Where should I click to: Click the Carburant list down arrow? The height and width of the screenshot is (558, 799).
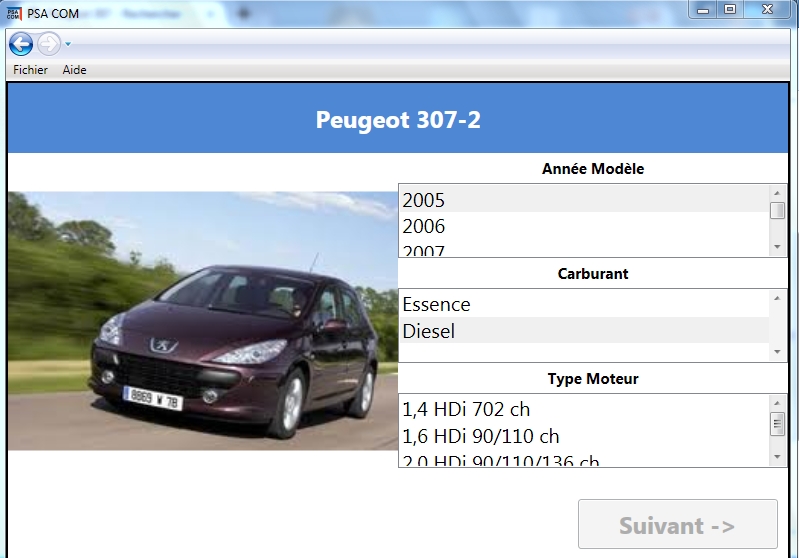(777, 352)
